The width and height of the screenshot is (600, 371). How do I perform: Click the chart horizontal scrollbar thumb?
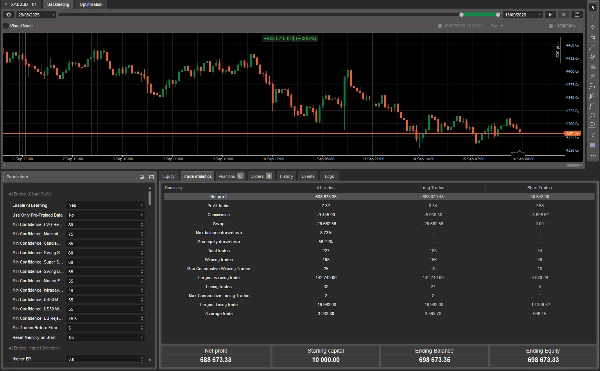point(573,165)
